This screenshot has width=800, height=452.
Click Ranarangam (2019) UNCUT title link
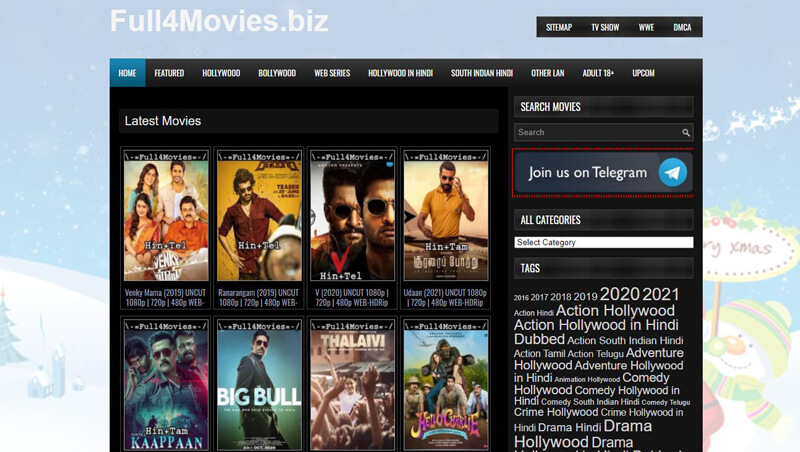[259, 297]
